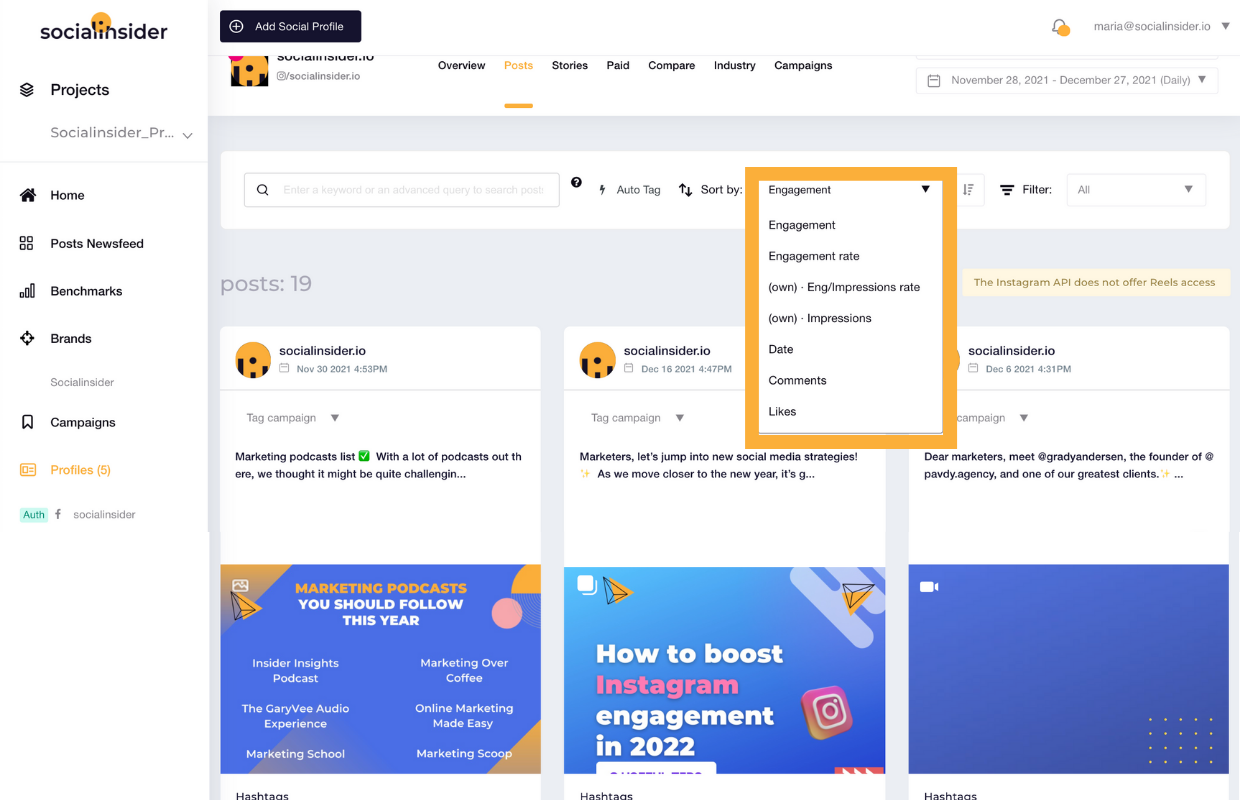The width and height of the screenshot is (1240, 800).
Task: Click the Filter lines icon
Action: (1007, 190)
